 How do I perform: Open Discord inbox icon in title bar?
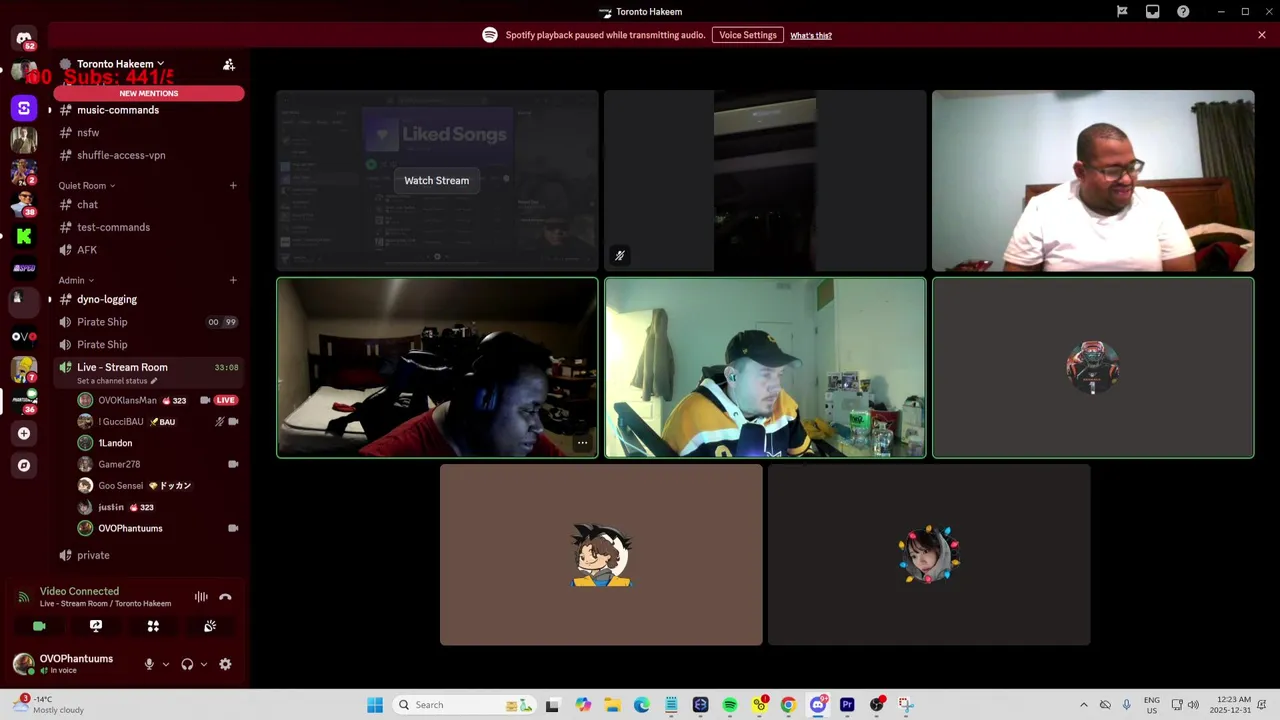pos(1153,12)
